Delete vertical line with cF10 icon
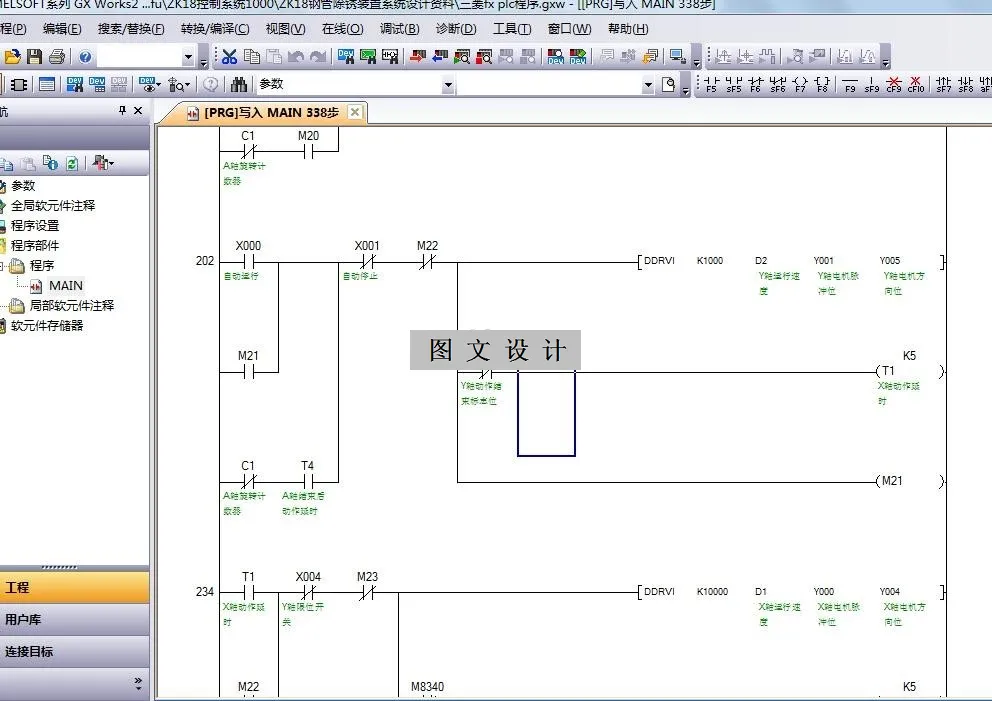The width and height of the screenshot is (992, 701). tap(915, 84)
